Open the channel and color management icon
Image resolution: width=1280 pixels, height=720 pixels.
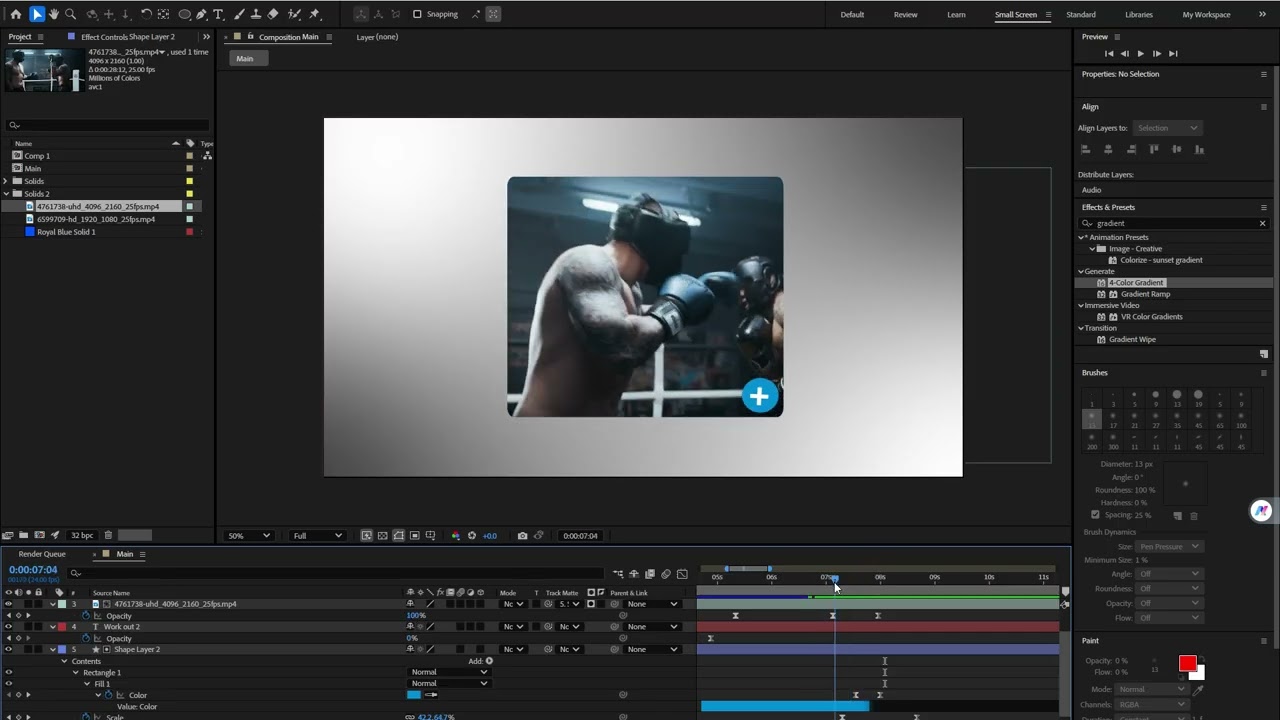(455, 536)
